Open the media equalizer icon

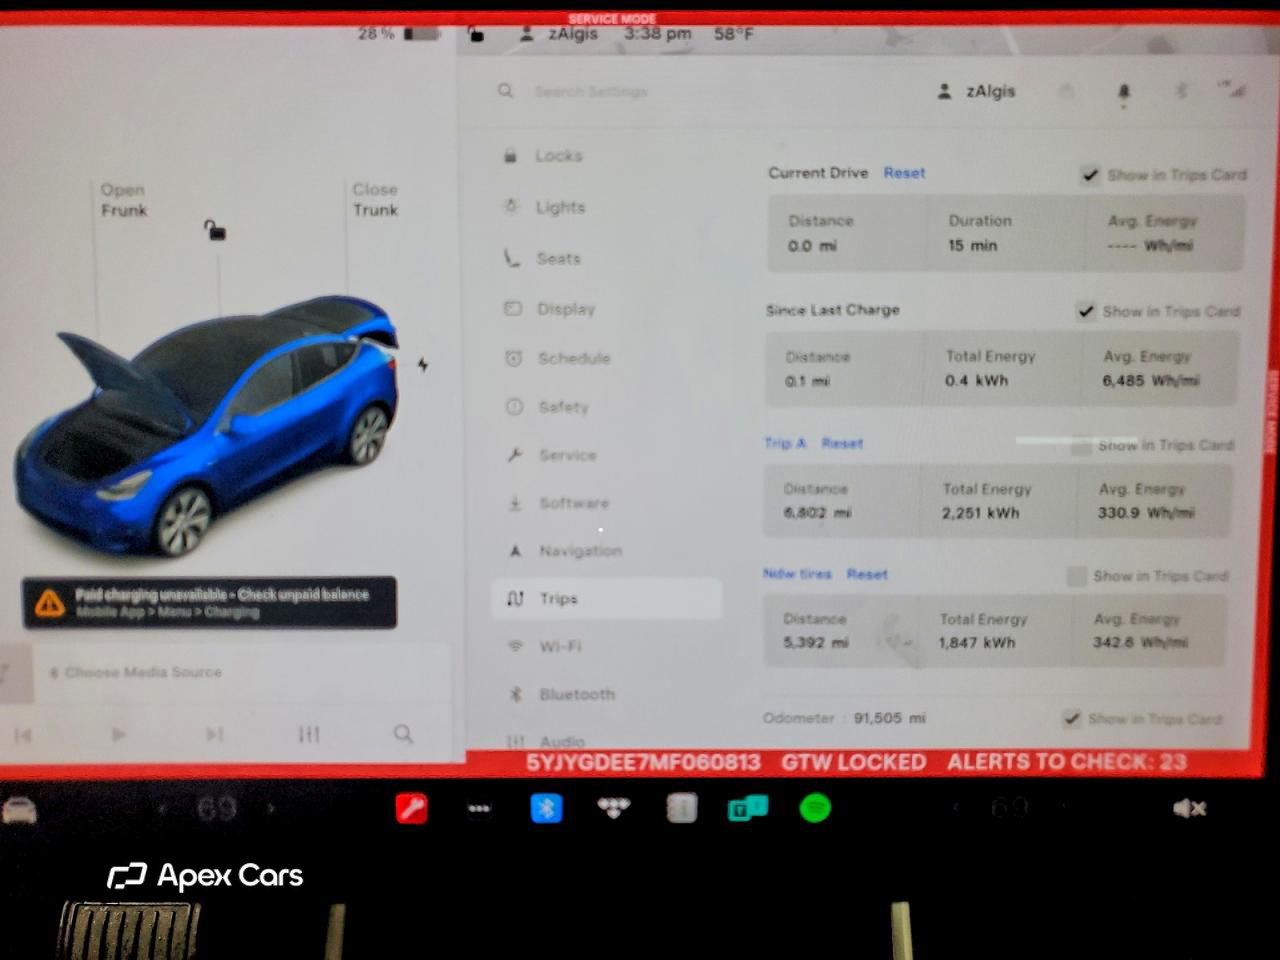pyautogui.click(x=309, y=734)
